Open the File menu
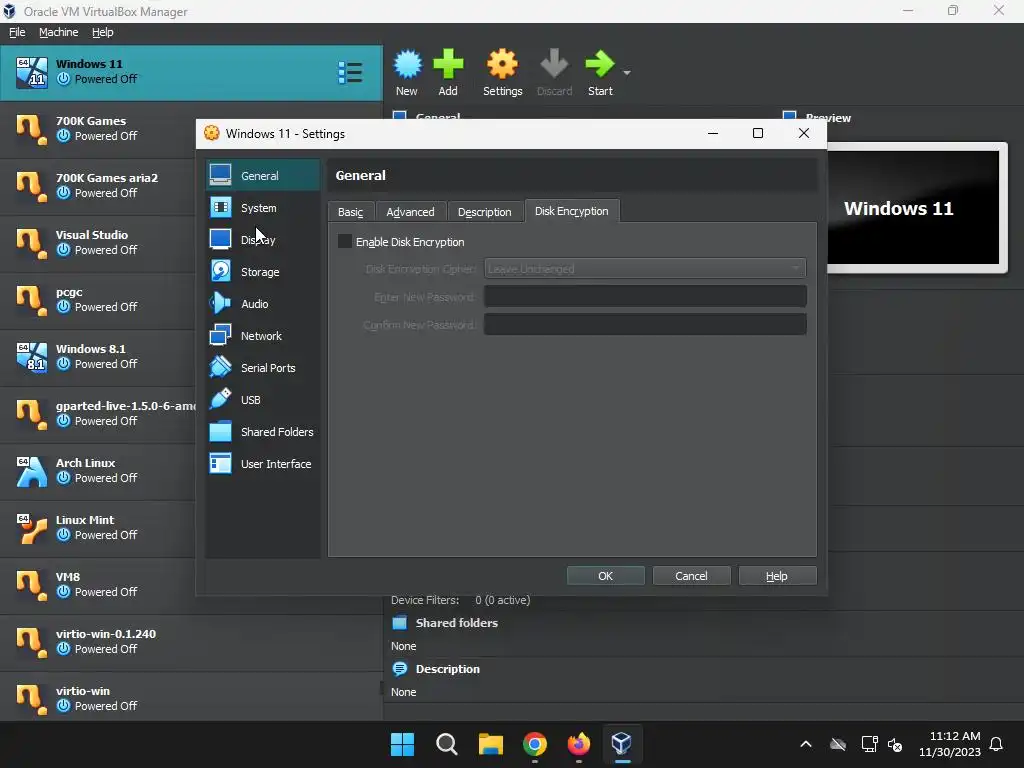This screenshot has height=768, width=1024. pos(17,32)
